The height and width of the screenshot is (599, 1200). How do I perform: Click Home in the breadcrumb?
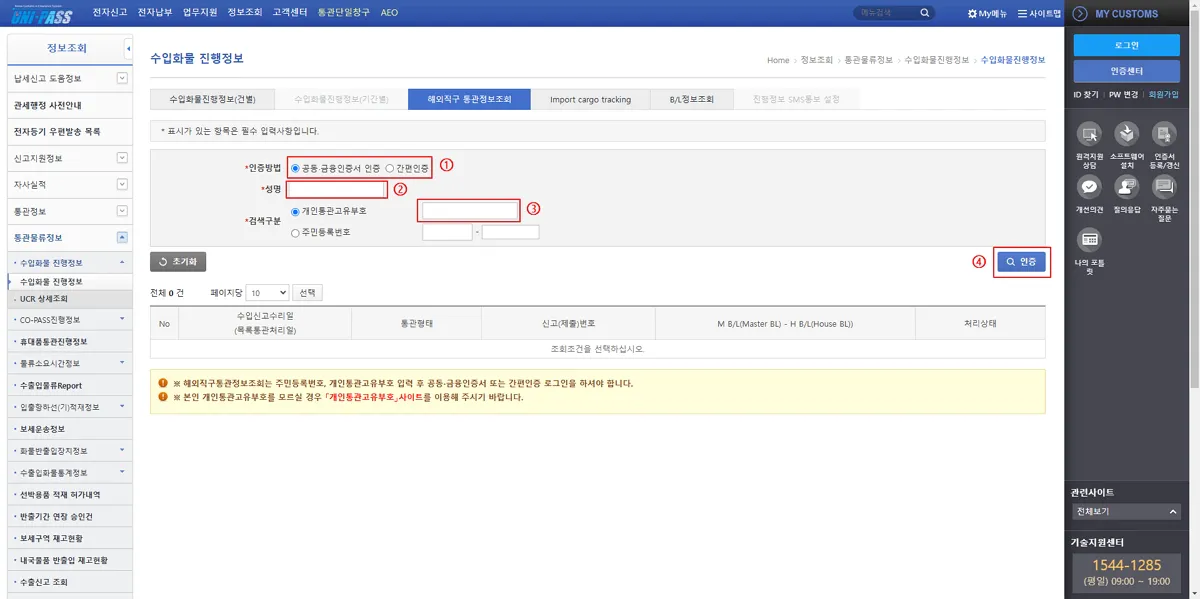coord(778,60)
